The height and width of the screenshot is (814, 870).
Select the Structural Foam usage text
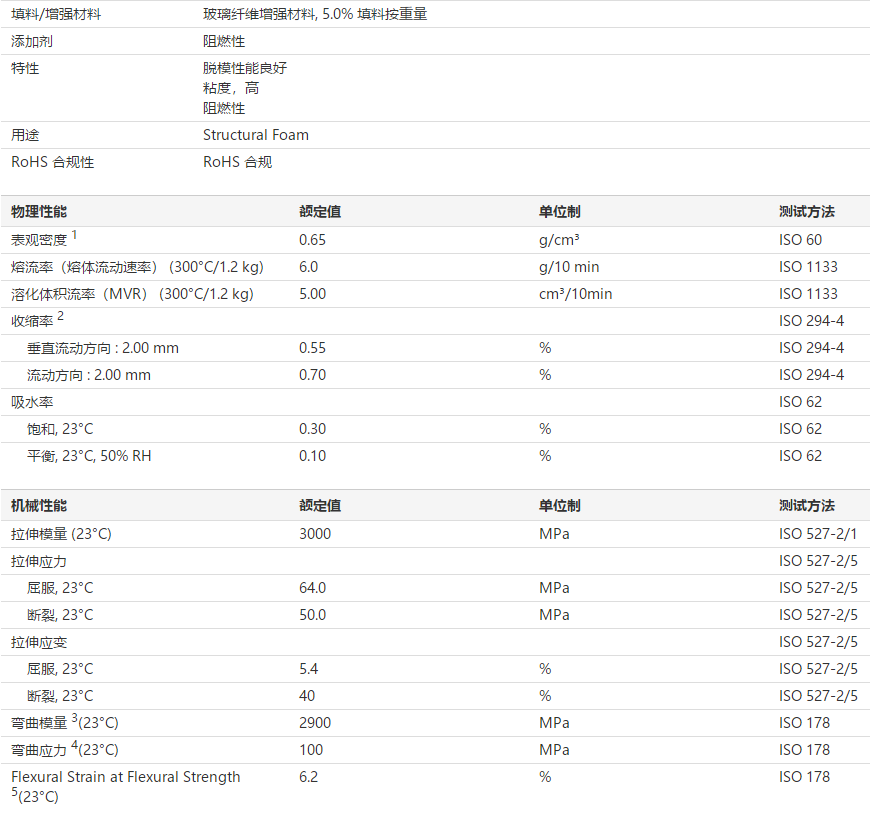click(x=256, y=135)
